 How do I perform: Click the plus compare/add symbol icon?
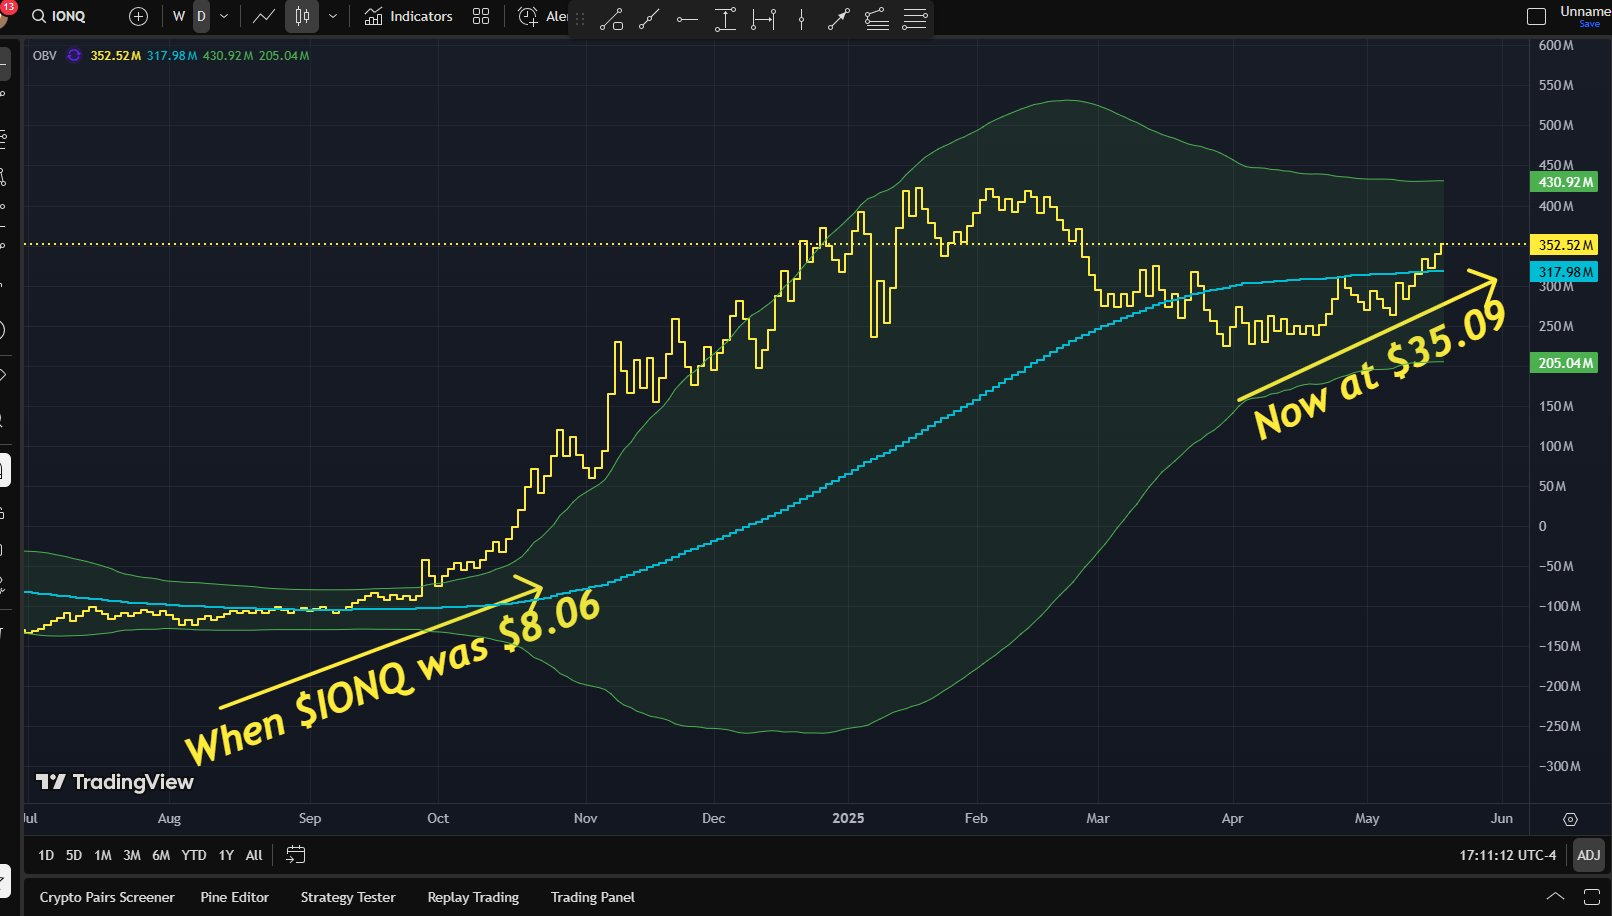(x=139, y=16)
